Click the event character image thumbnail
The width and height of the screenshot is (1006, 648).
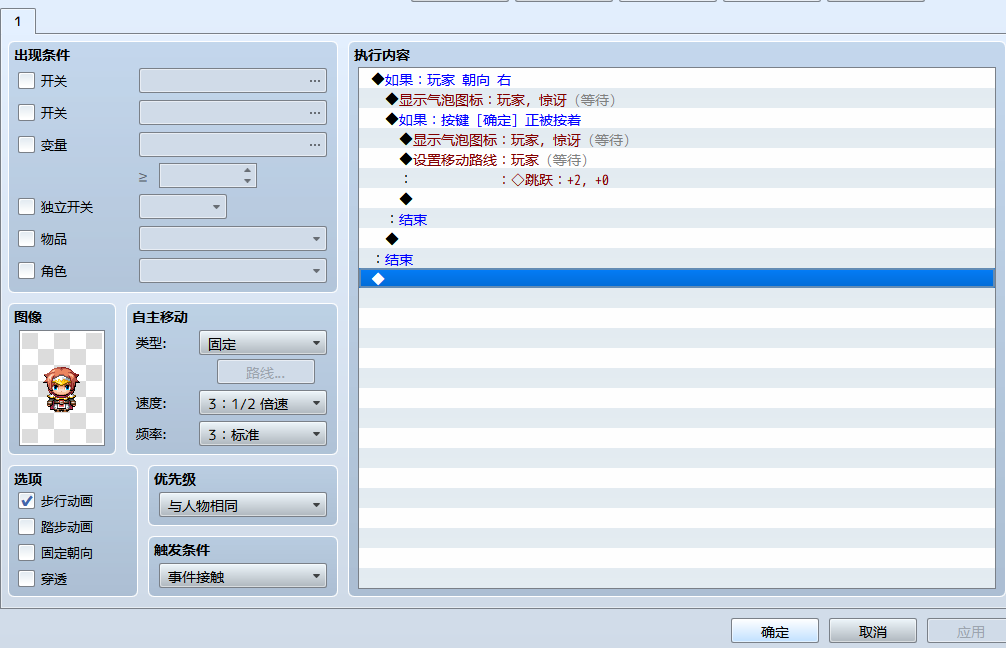(x=62, y=388)
